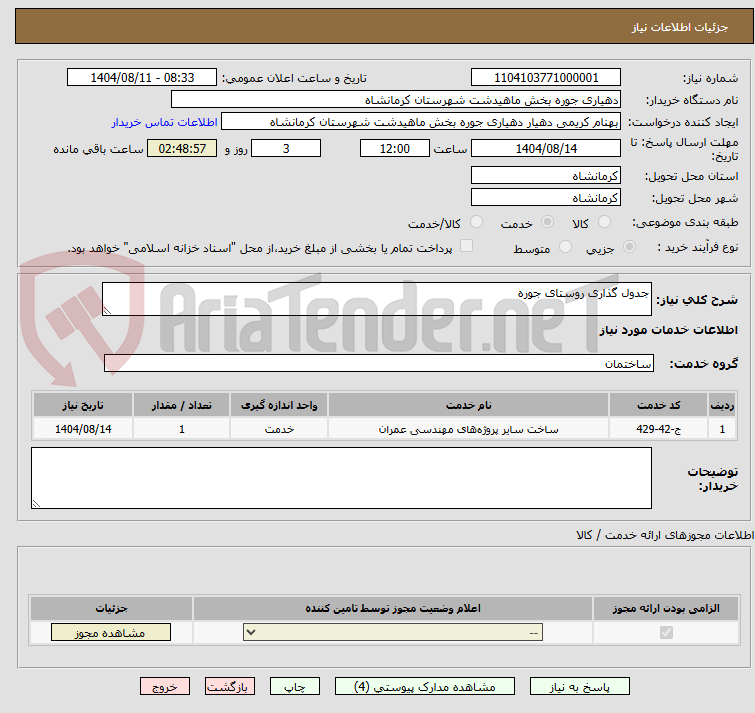
Task: Open 'مشاهده مدارک پیوستی (4)' attachments
Action: pos(424,687)
